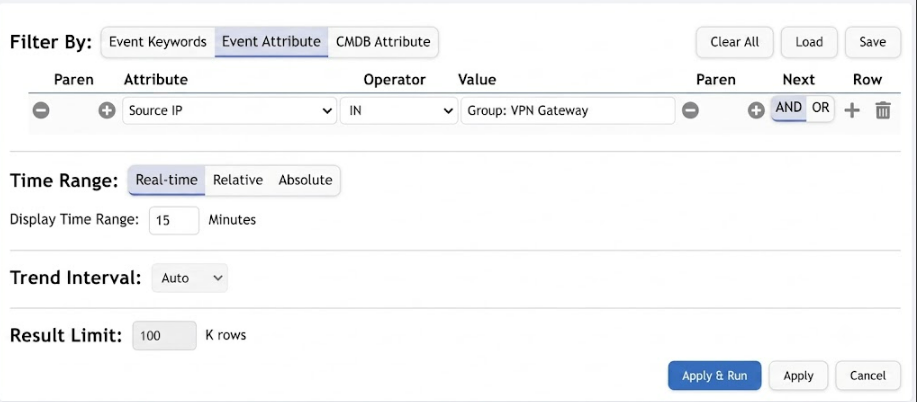Delete the filter row with trash icon
The height and width of the screenshot is (402, 917).
pyautogui.click(x=883, y=110)
